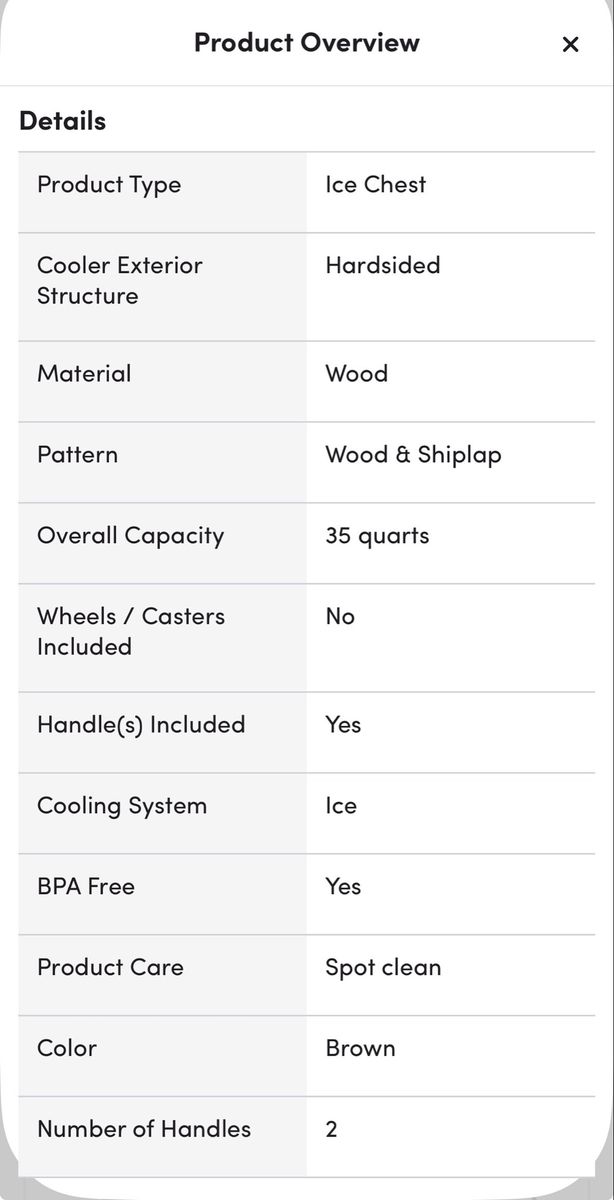
Task: Click the Ice Chest value
Action: [x=375, y=185]
